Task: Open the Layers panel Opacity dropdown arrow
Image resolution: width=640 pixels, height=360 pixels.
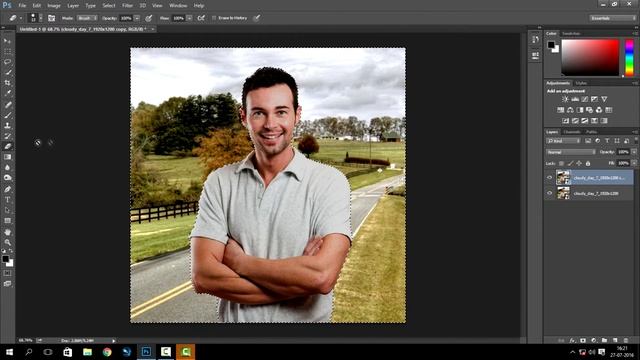Action: pyautogui.click(x=634, y=152)
